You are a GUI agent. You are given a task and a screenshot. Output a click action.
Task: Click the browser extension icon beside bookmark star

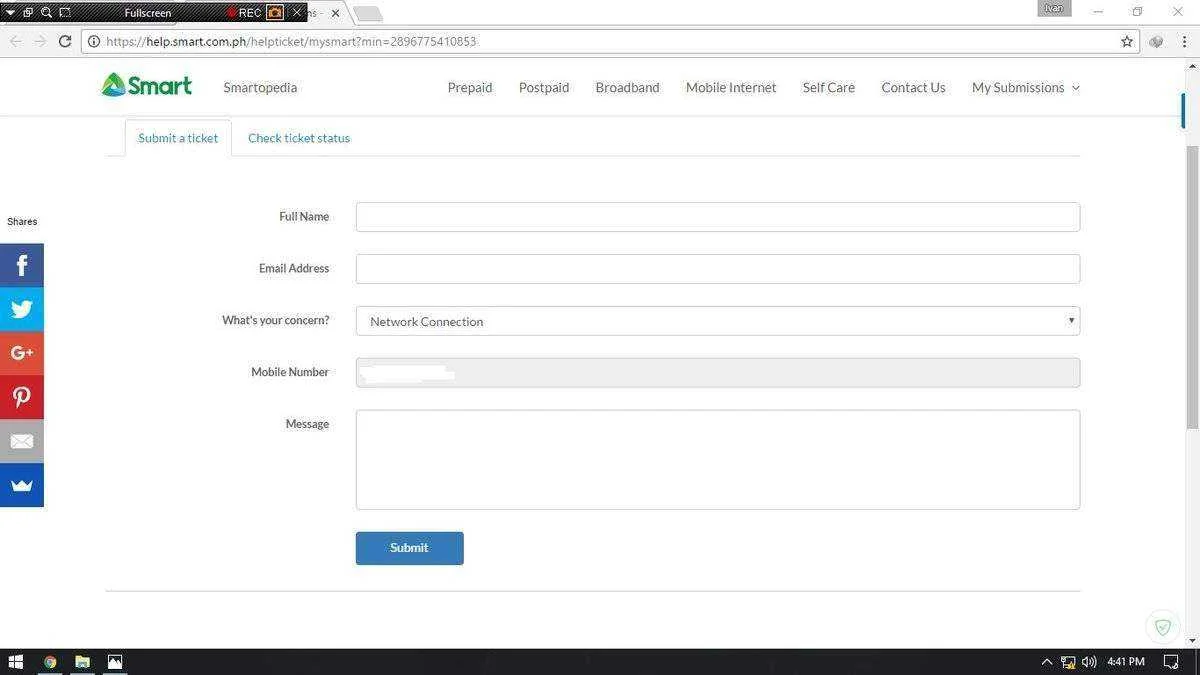coord(1156,41)
